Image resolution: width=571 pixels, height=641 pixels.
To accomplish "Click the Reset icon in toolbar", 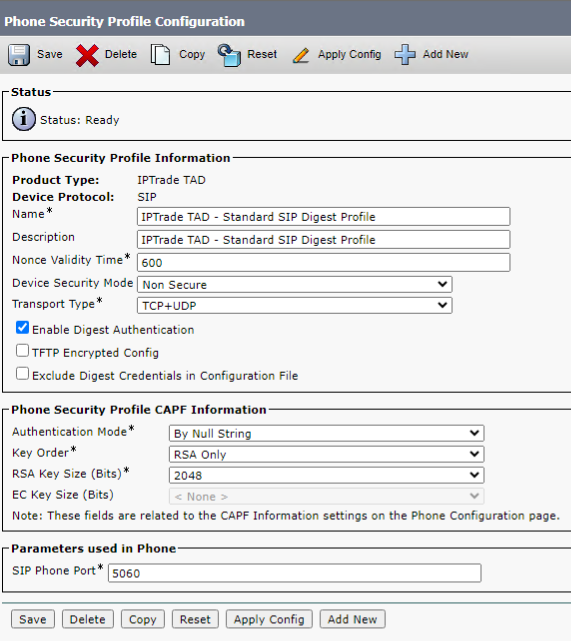I will (229, 55).
